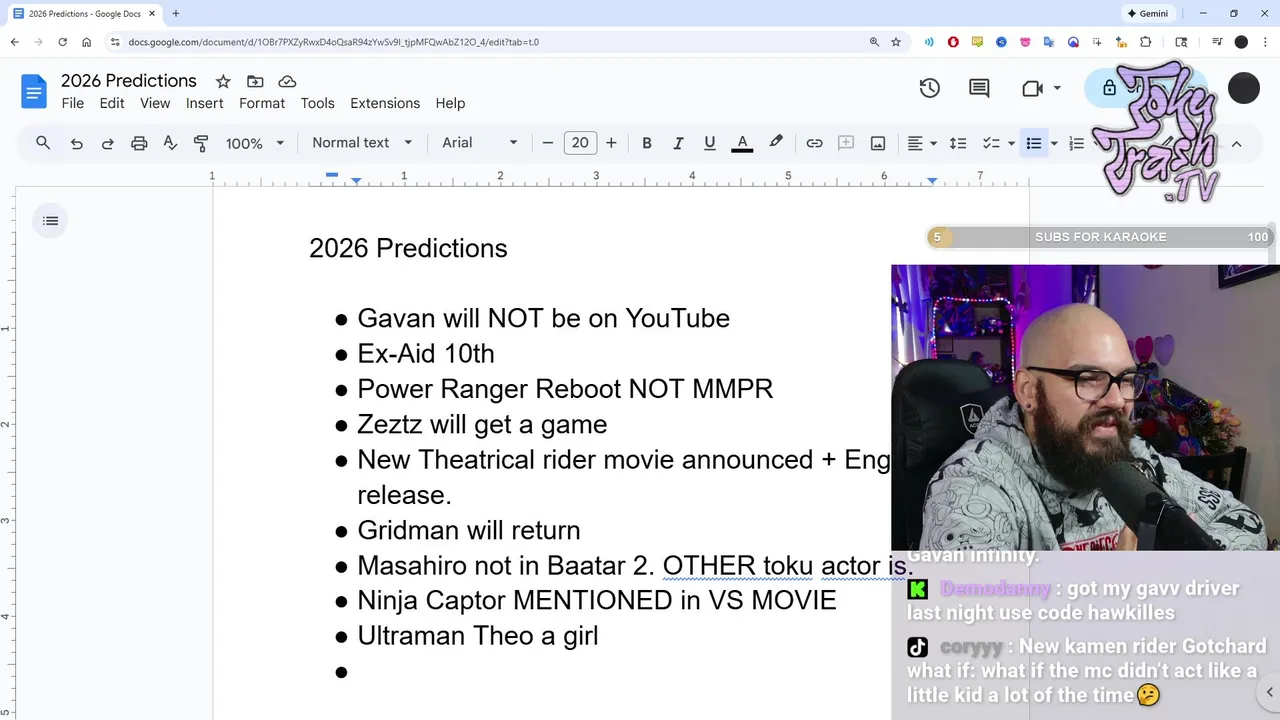Toggle bold formatting
The image size is (1280, 720).
pos(647,143)
